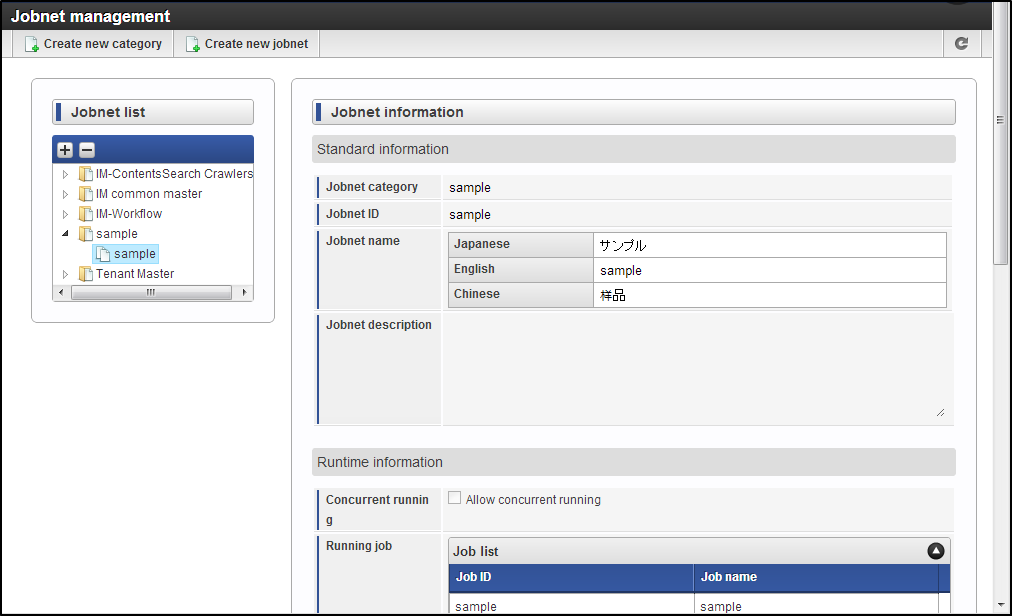Select Tenant Master in jobnet list
1012x616 pixels.
pyautogui.click(x=135, y=274)
